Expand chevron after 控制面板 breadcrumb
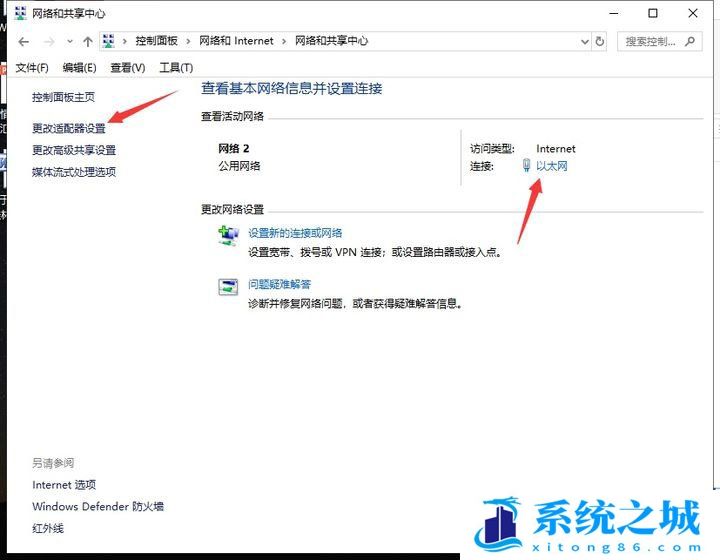This screenshot has width=720, height=560. tap(188, 42)
